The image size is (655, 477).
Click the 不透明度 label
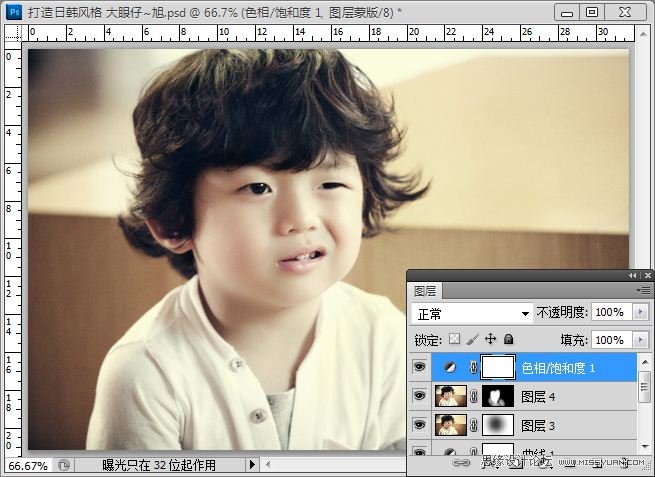[x=562, y=312]
